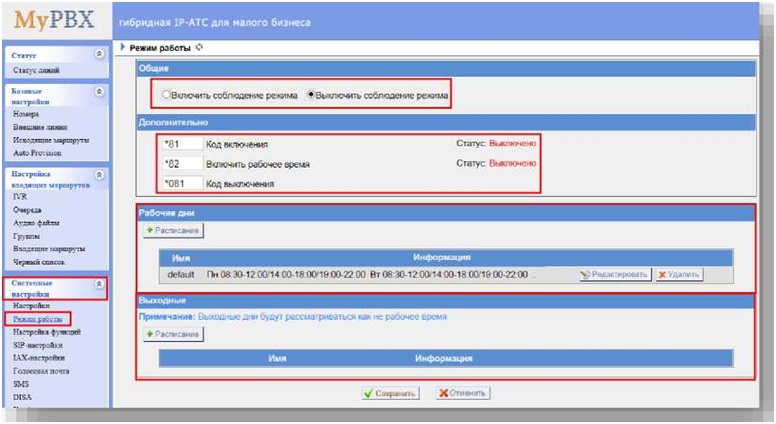Click the Код выключения input field
This screenshot has height=424, width=776.
tap(183, 183)
